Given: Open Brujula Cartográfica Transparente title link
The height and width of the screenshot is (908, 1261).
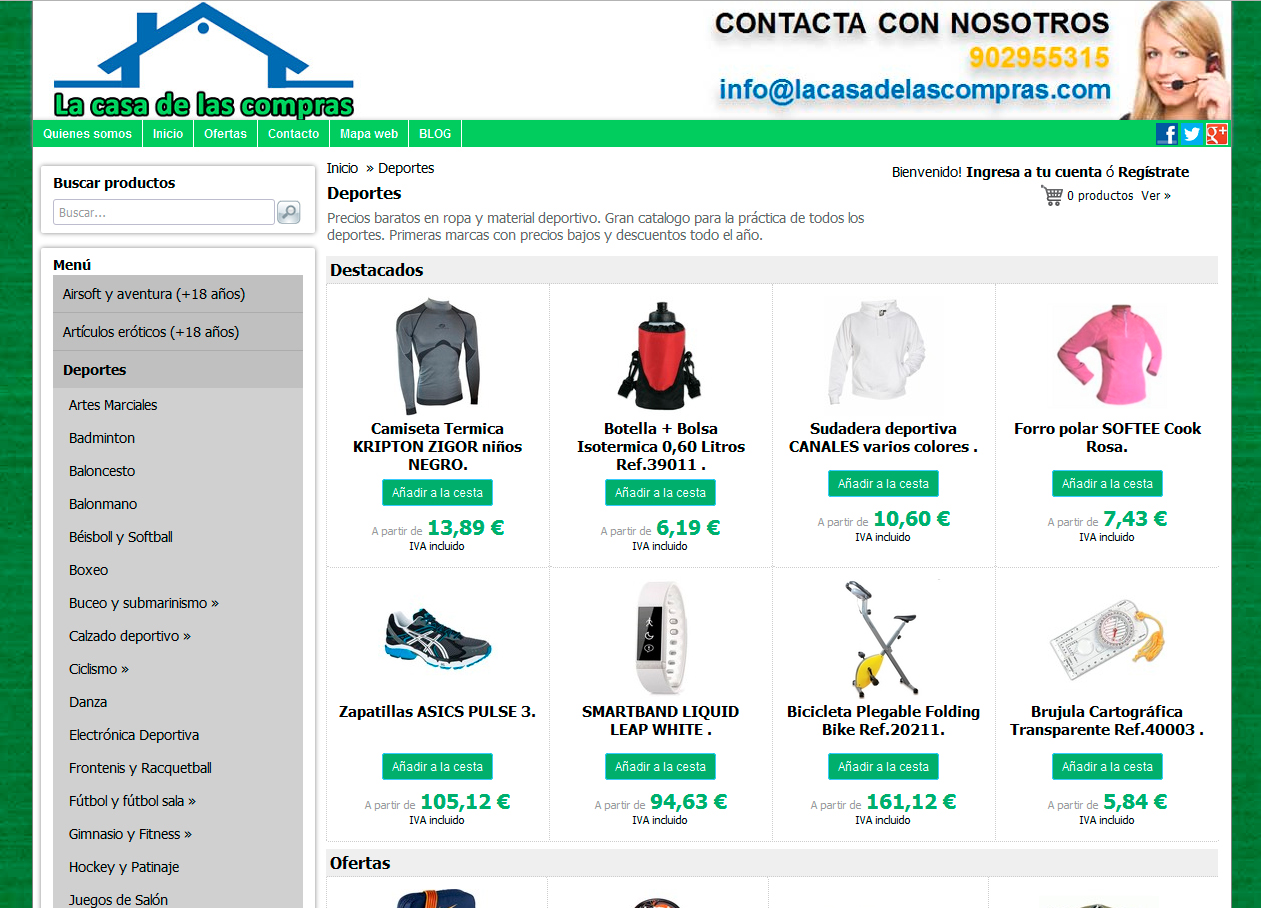Looking at the screenshot, I should click(x=1107, y=721).
